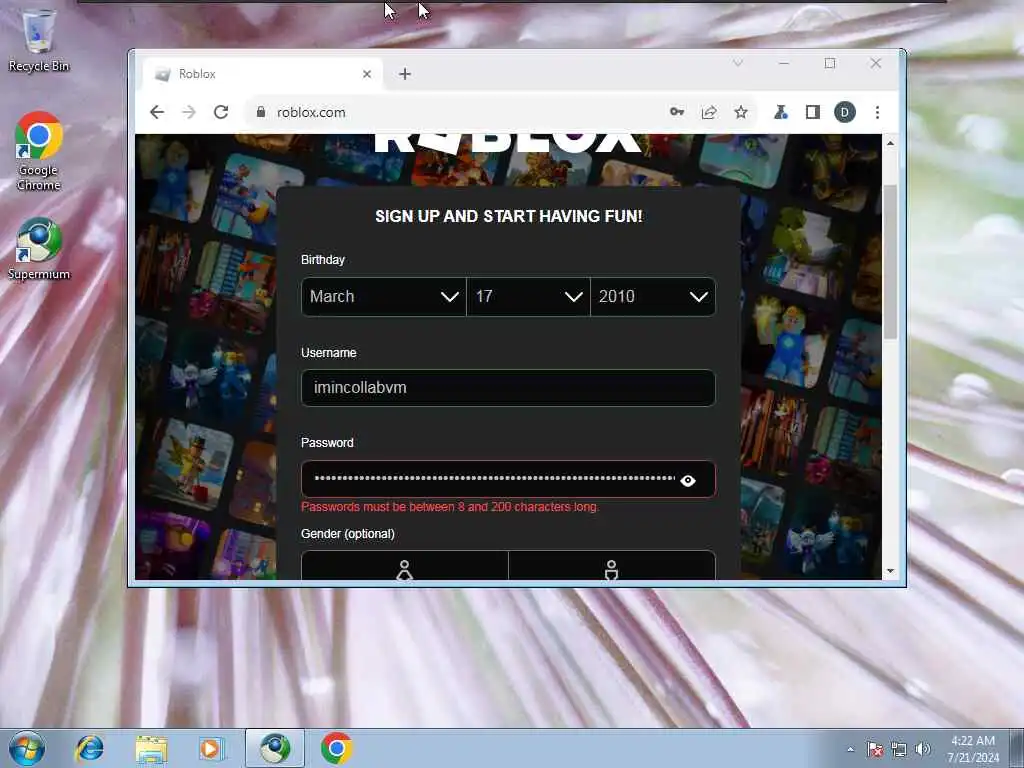The image size is (1024, 768).
Task: Click the 'Birthday' label
Action: [x=323, y=260]
